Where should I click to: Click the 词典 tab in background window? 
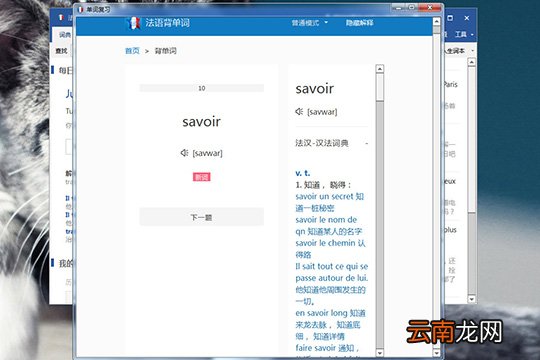pos(64,34)
